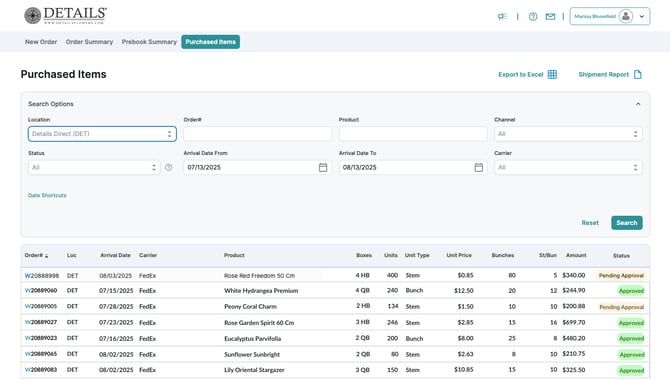The image size is (670, 380).
Task: Click the Details logo
Action: [65, 15]
